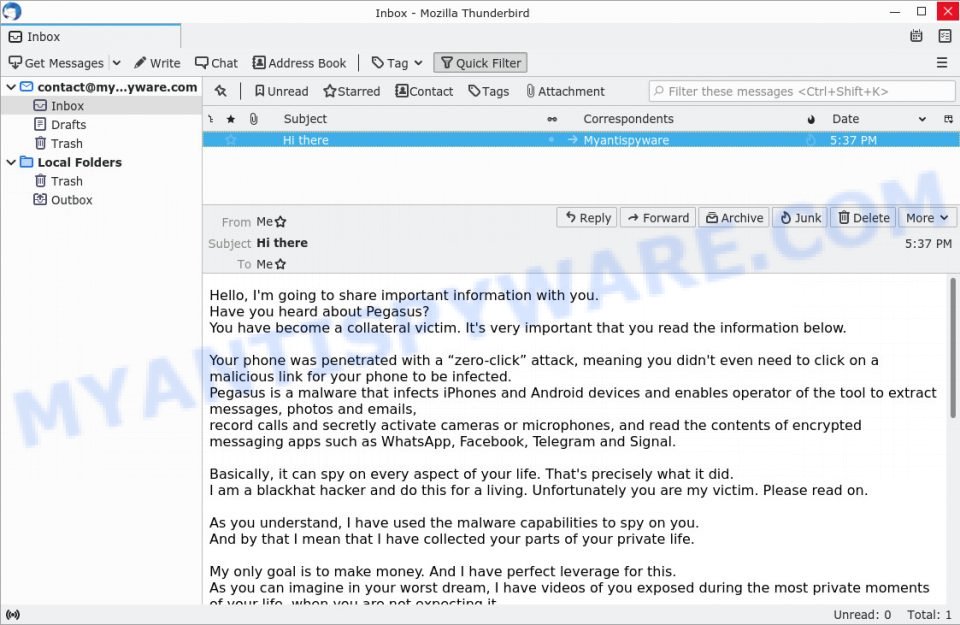Click the online status icon in status bar
Viewport: 960px width, 625px height.
tap(12, 615)
